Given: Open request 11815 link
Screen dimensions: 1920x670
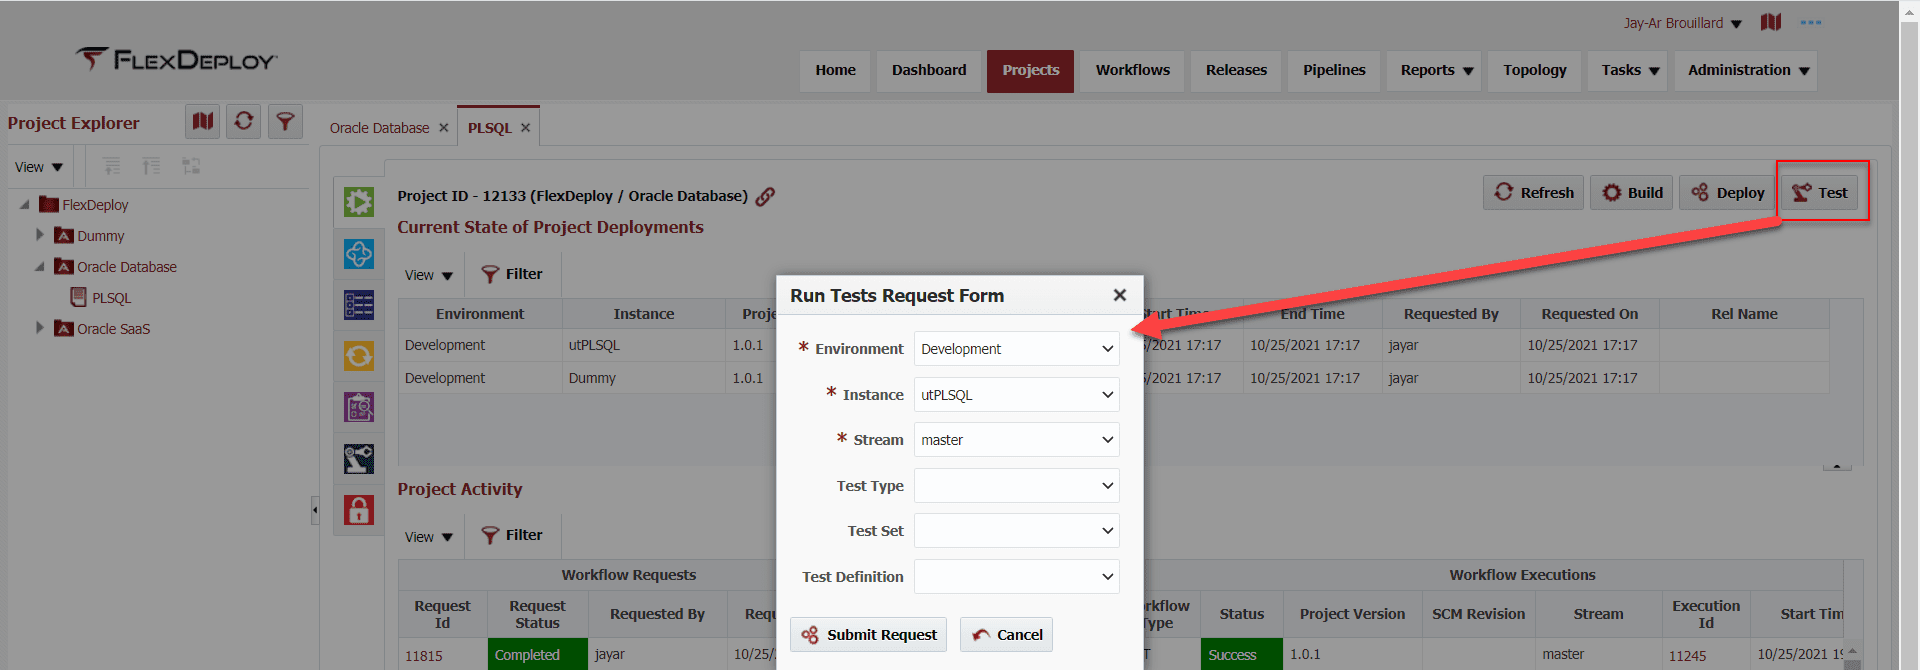Looking at the screenshot, I should point(424,656).
